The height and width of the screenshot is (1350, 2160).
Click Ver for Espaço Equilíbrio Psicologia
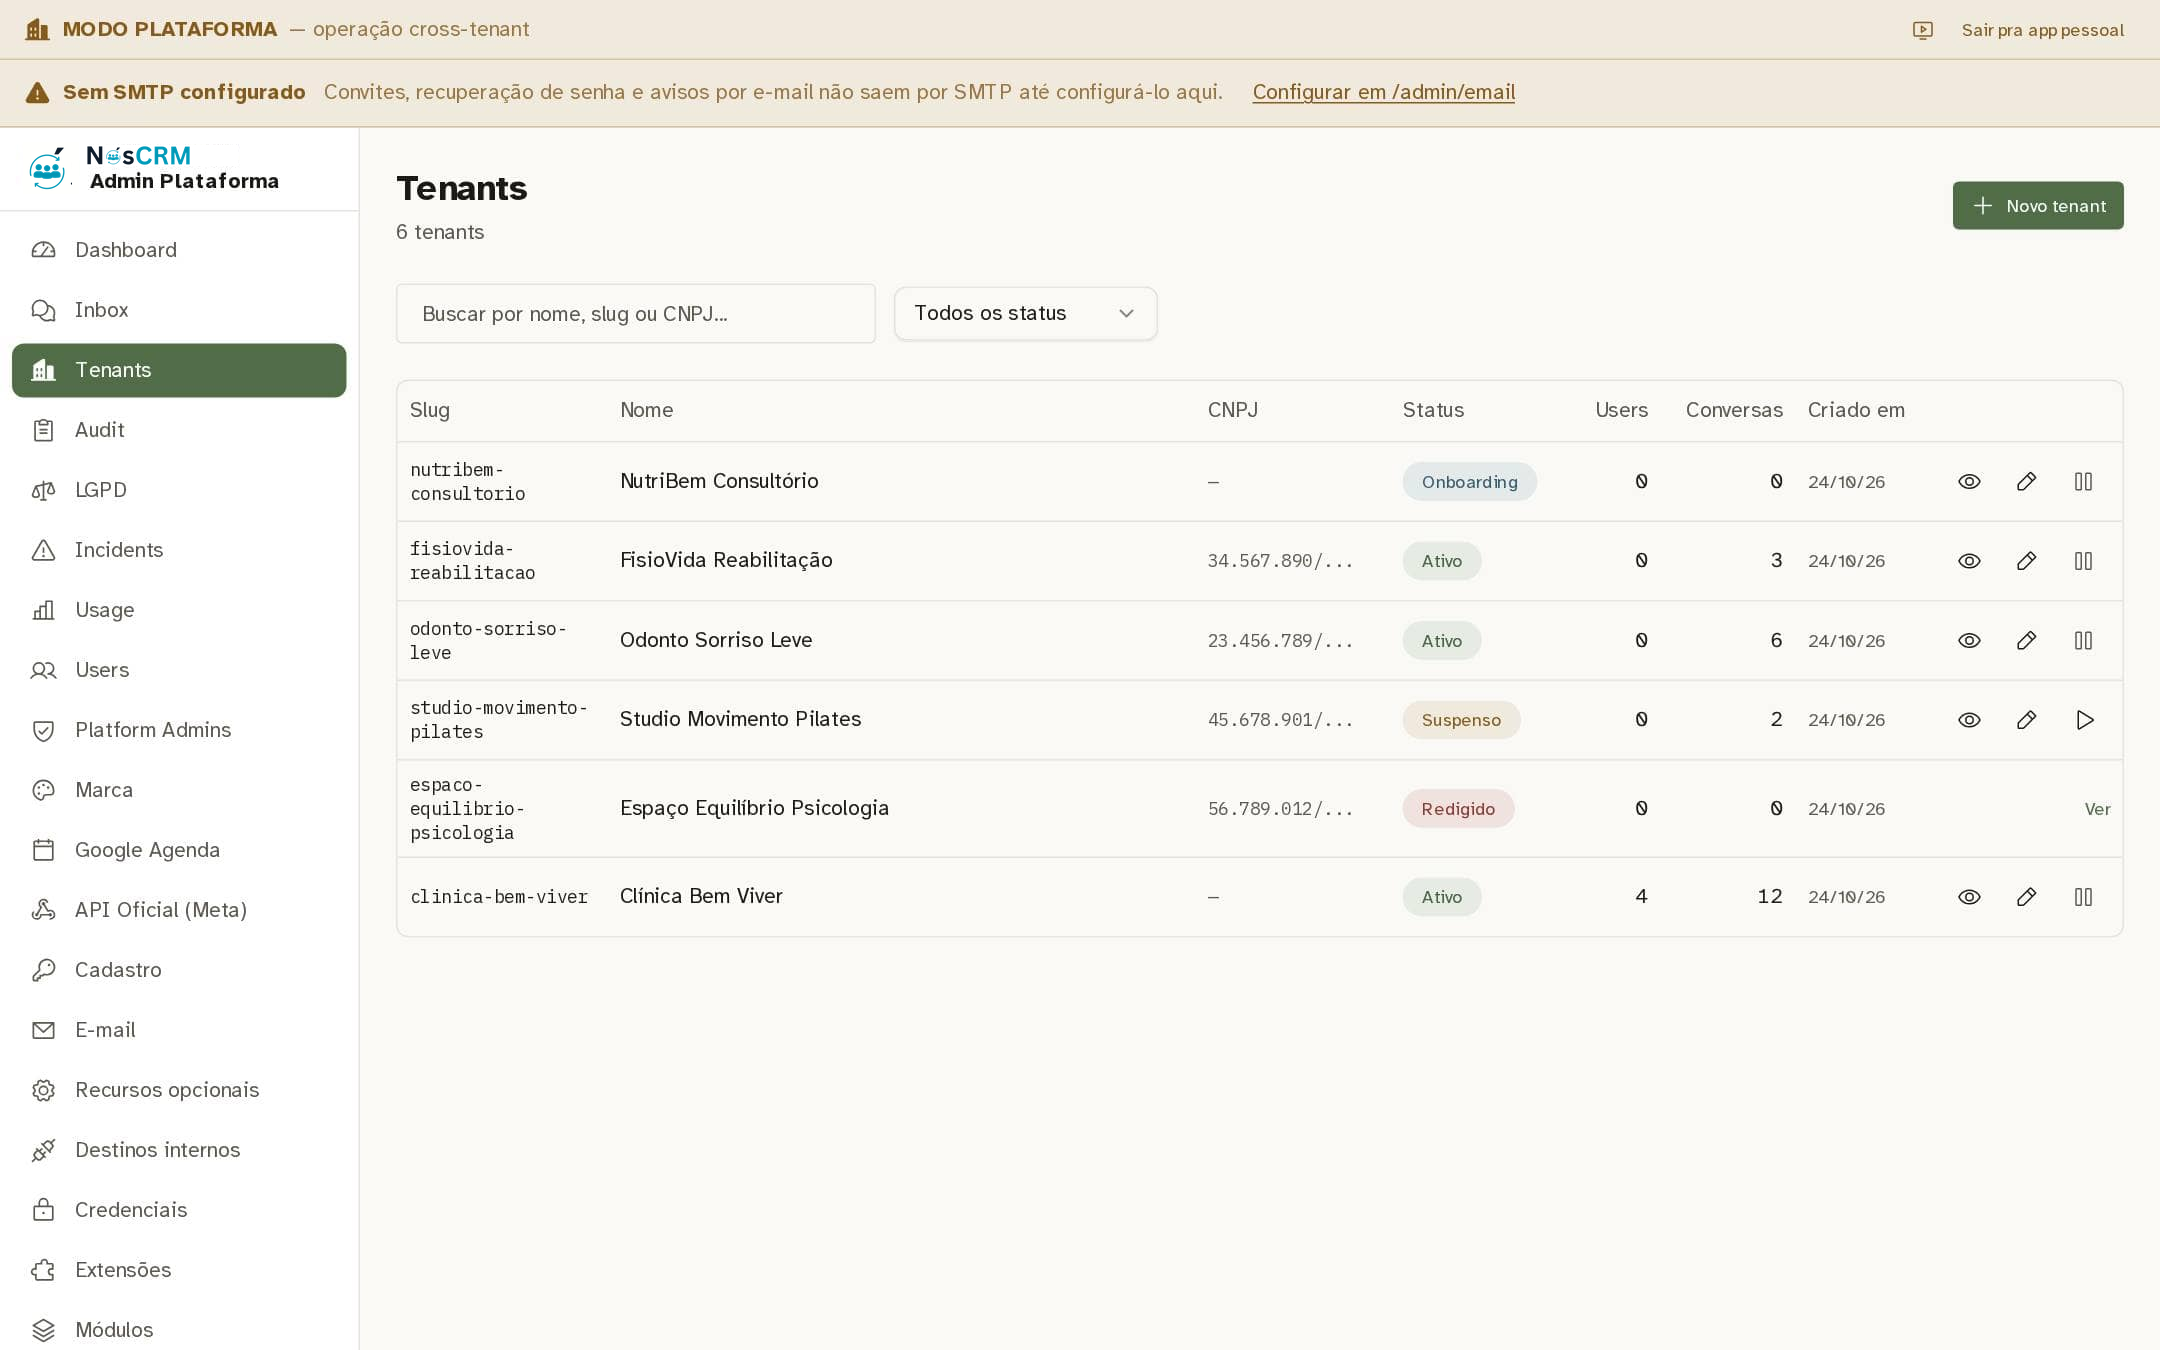2097,809
